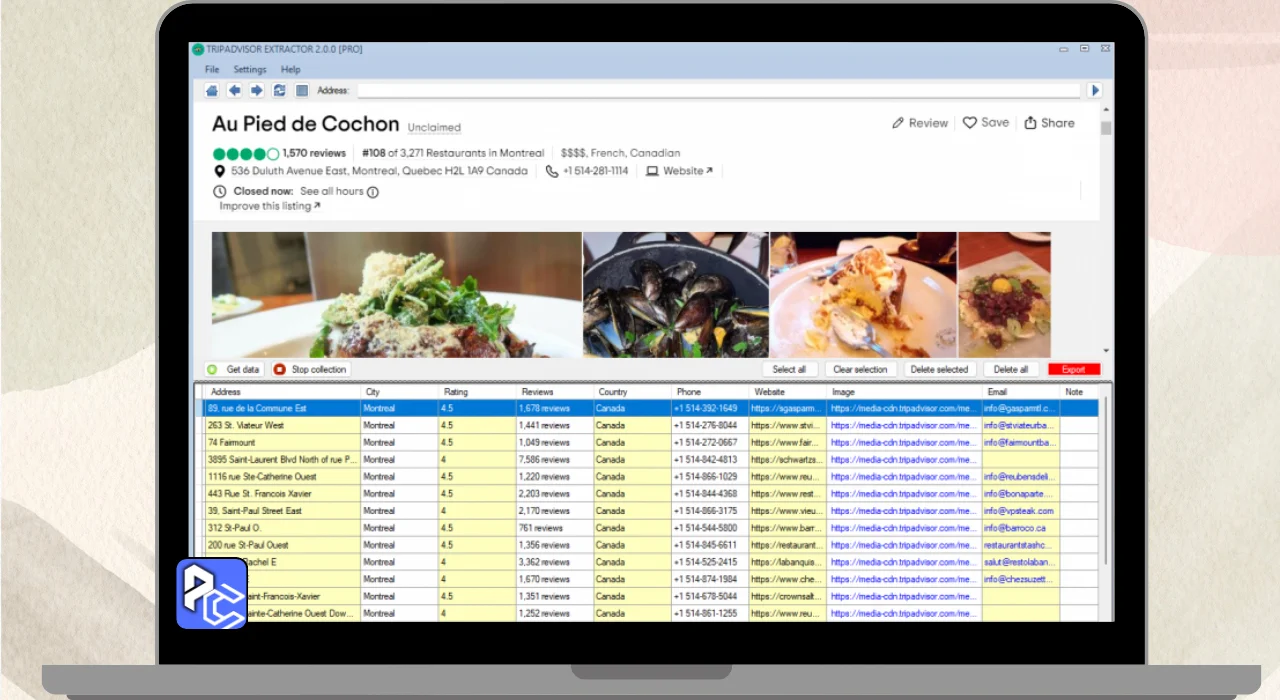Click the Restaurants in Montreal ranking link
The image size is (1280, 700).
pyautogui.click(x=453, y=153)
